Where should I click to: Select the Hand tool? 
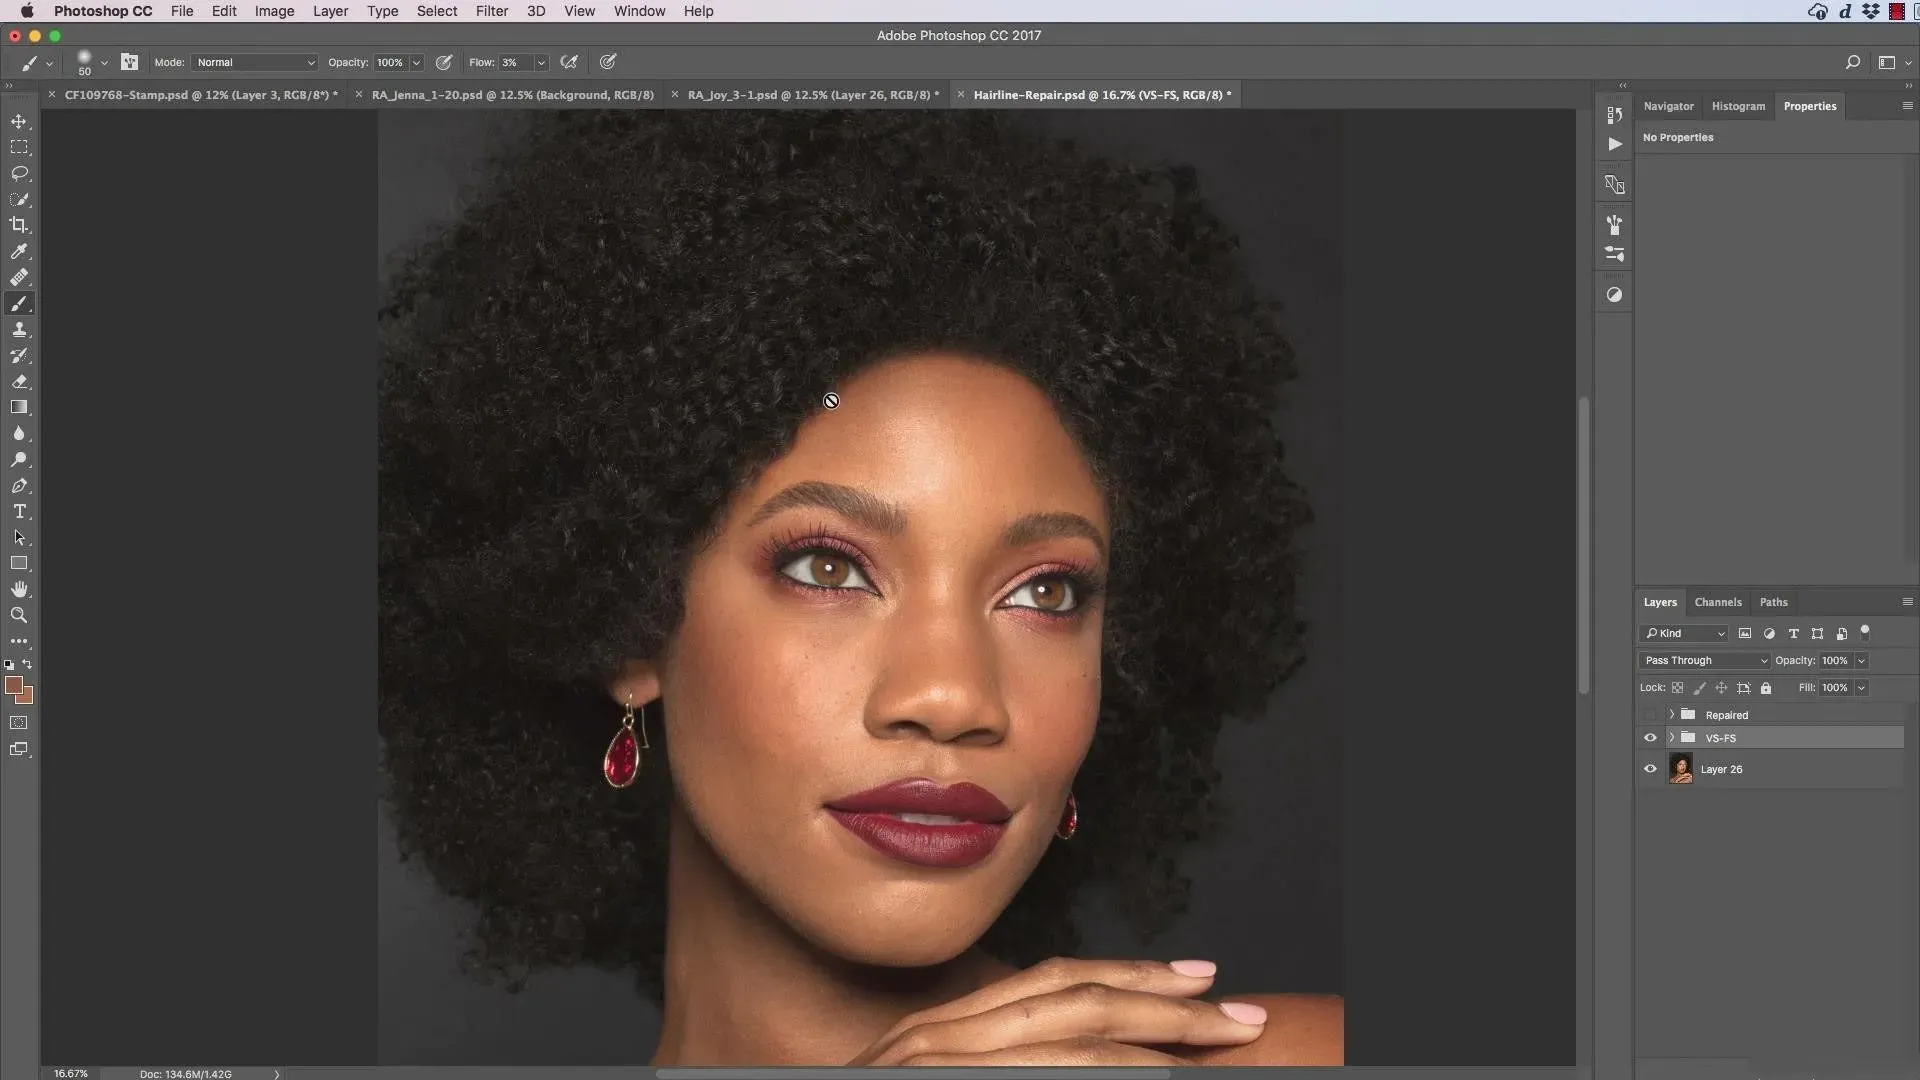[19, 590]
